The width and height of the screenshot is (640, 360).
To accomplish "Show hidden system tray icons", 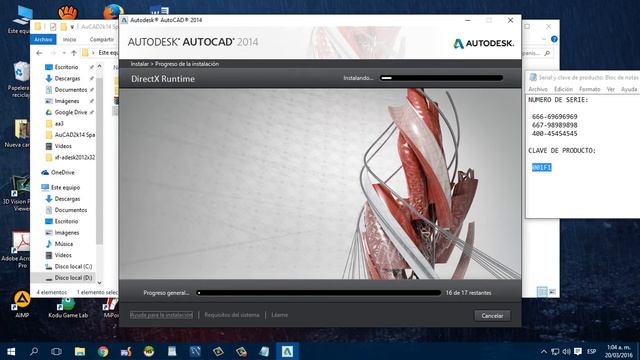I will coord(544,351).
